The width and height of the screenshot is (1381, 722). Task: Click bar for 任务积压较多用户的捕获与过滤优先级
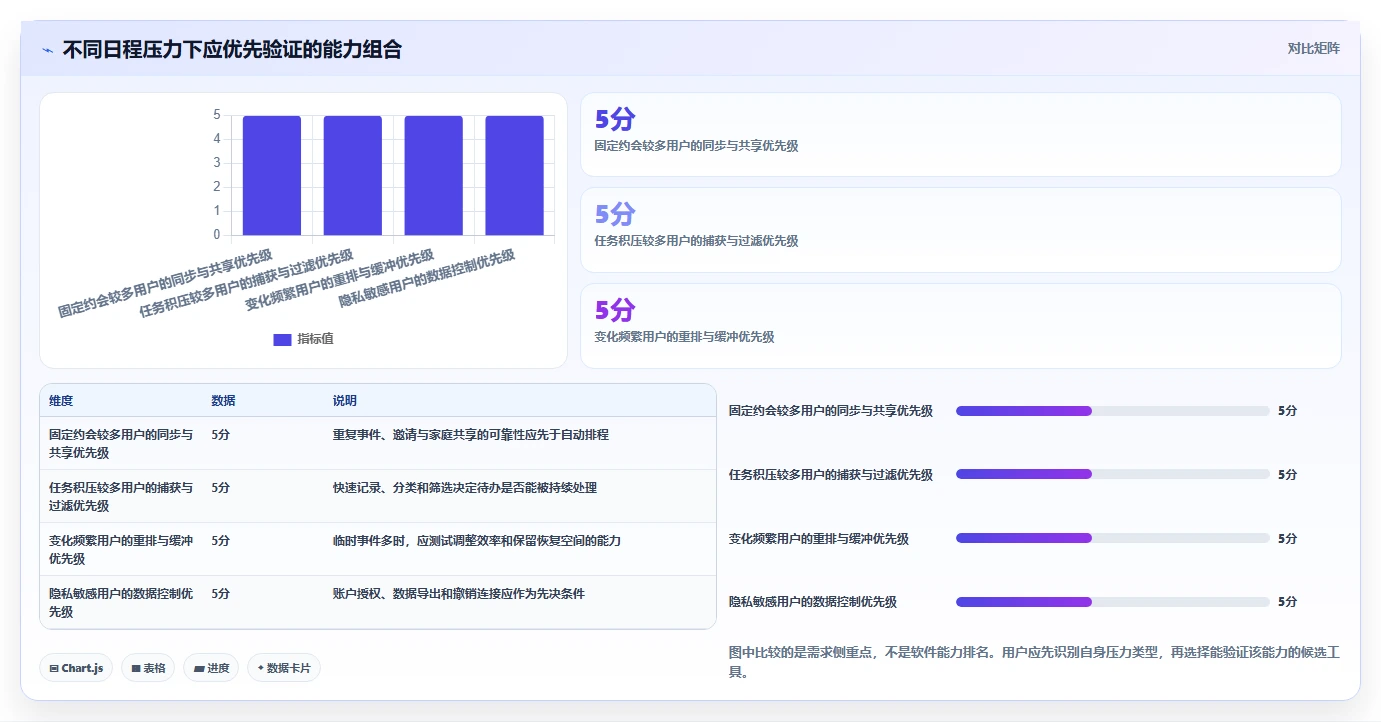(x=353, y=175)
